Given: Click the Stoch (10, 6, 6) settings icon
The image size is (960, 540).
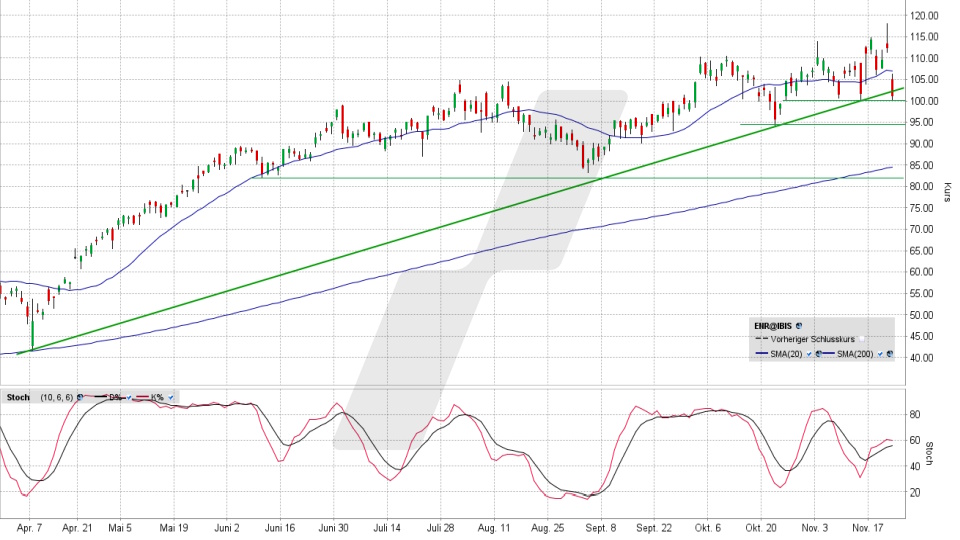Looking at the screenshot, I should point(78,397).
